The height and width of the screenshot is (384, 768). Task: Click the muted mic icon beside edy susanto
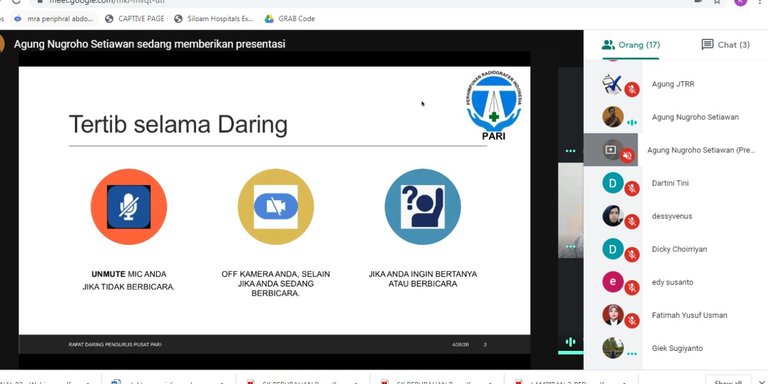[632, 288]
